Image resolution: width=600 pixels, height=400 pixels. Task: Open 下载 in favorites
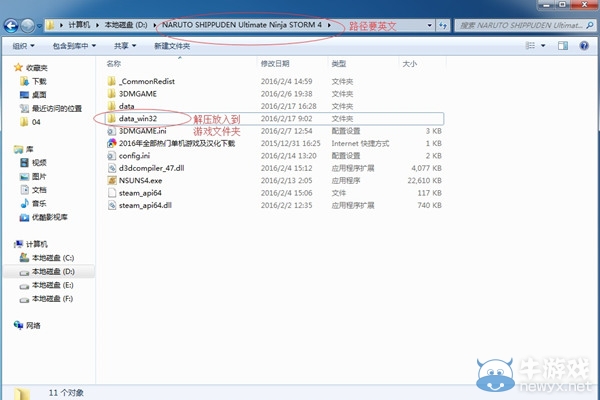[x=39, y=81]
